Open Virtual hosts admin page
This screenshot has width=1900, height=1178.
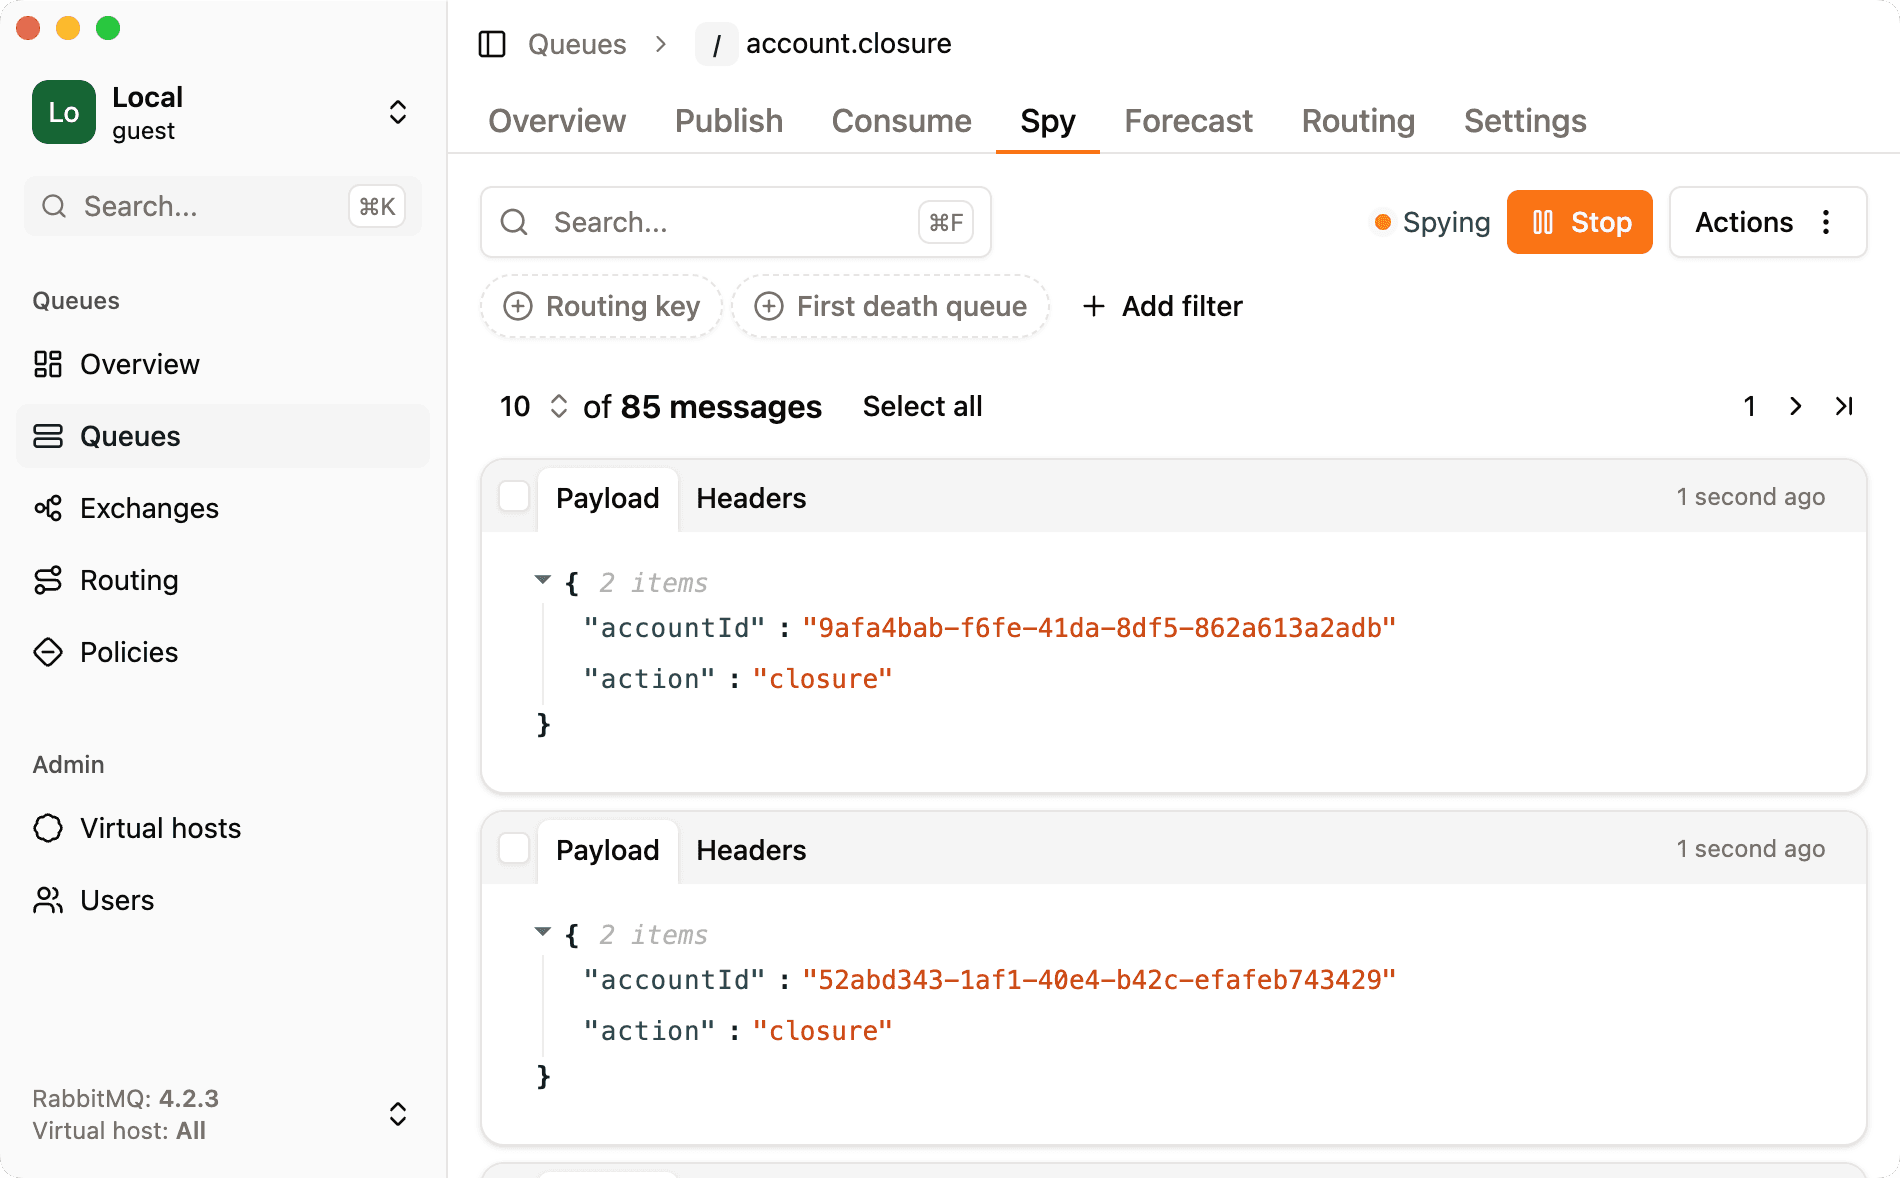click(x=160, y=828)
